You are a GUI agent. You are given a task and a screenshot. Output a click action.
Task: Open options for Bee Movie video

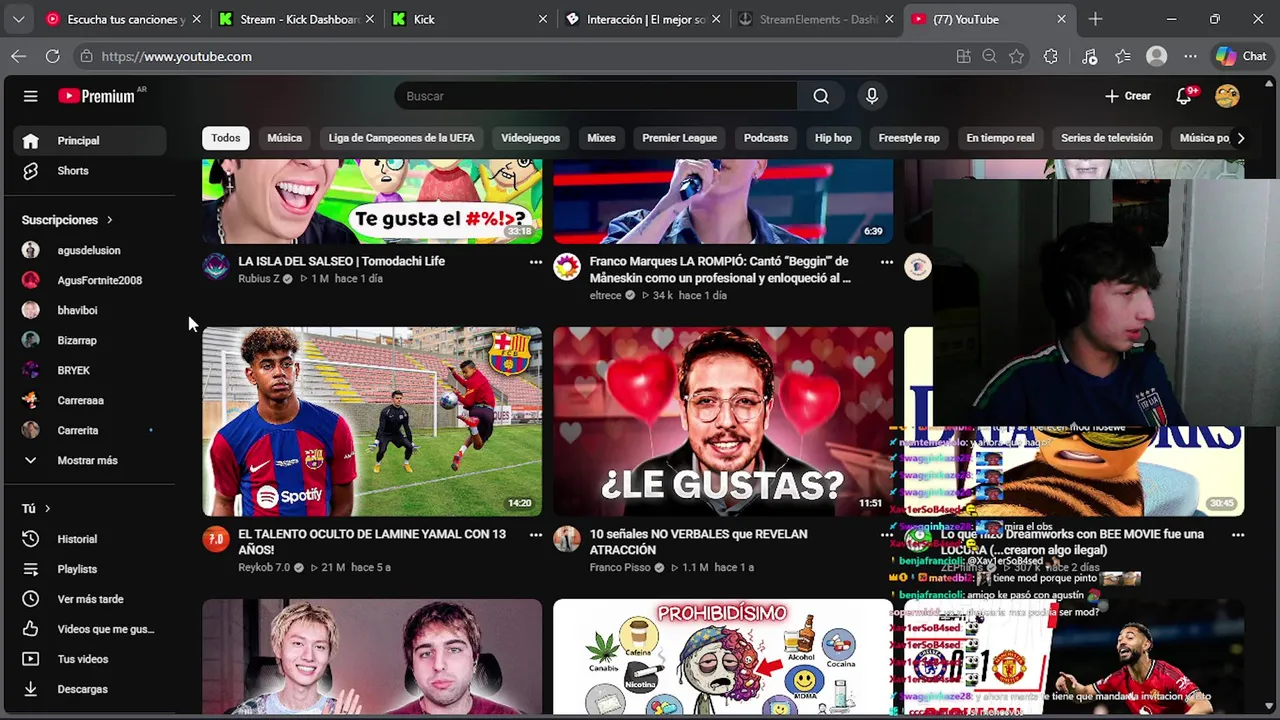point(1238,535)
